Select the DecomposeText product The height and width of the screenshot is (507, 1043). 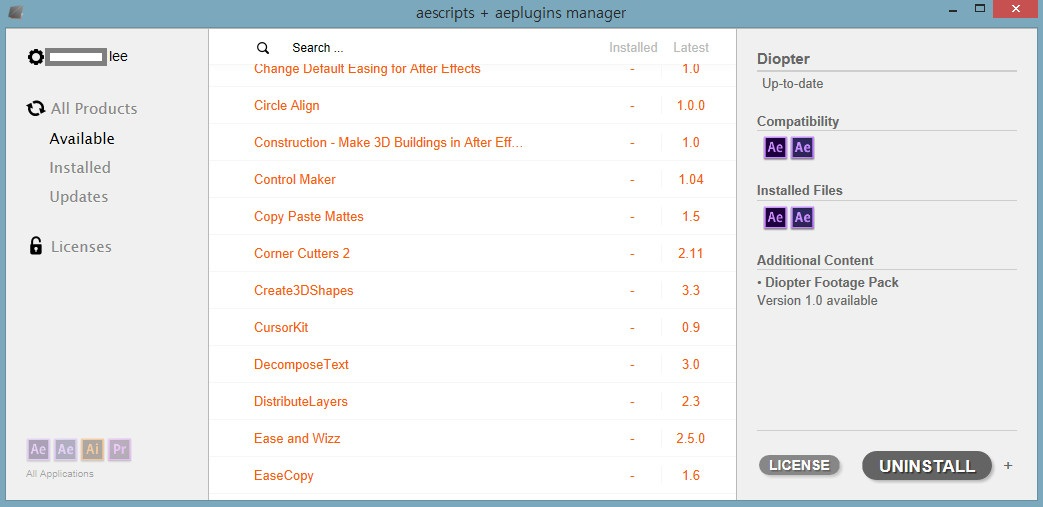301,365
